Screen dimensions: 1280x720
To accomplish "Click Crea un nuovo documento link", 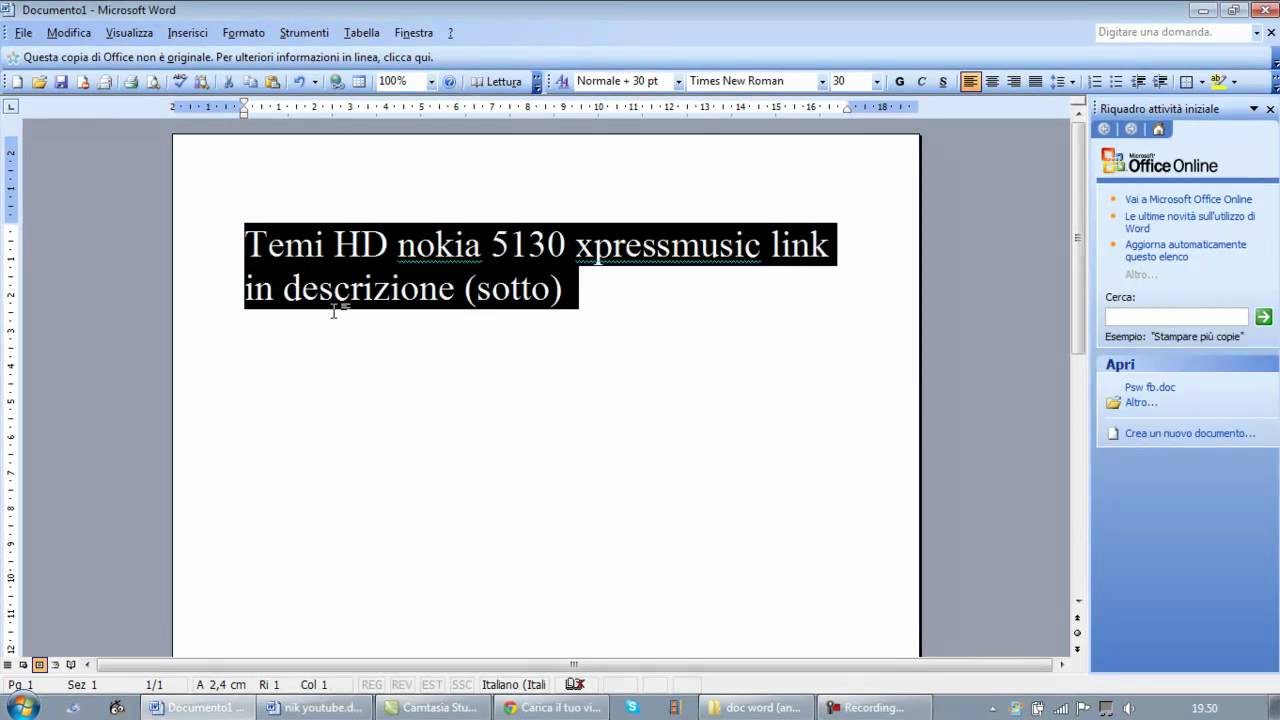I will (1190, 433).
